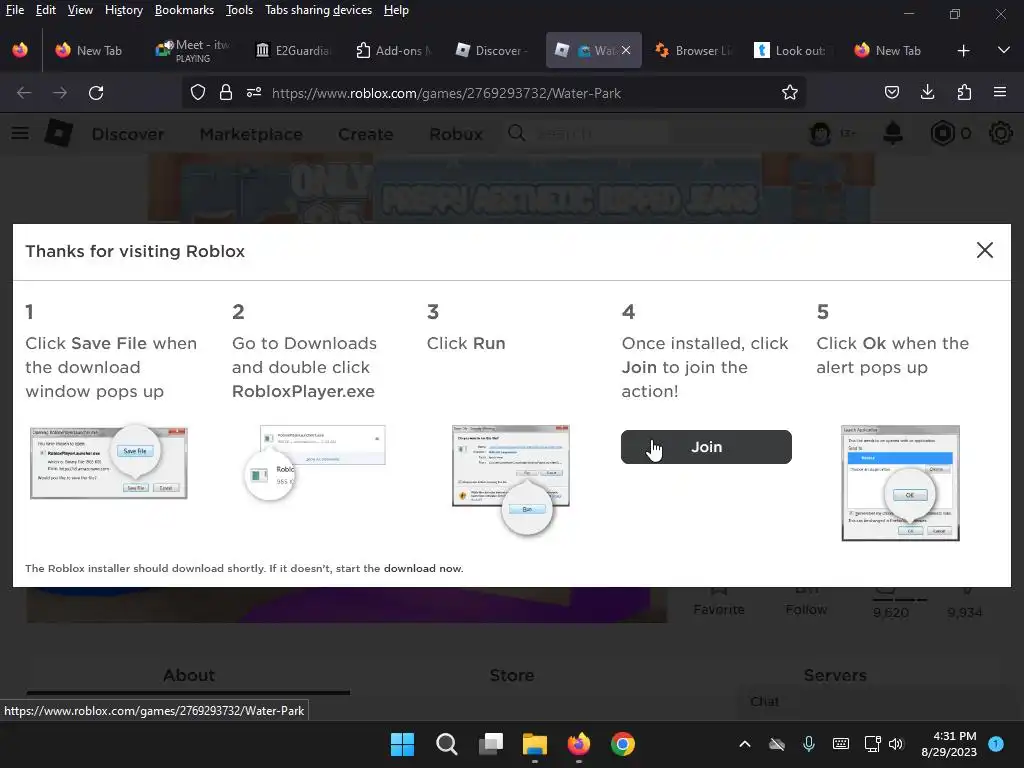Bookmark this page with the star

(790, 93)
